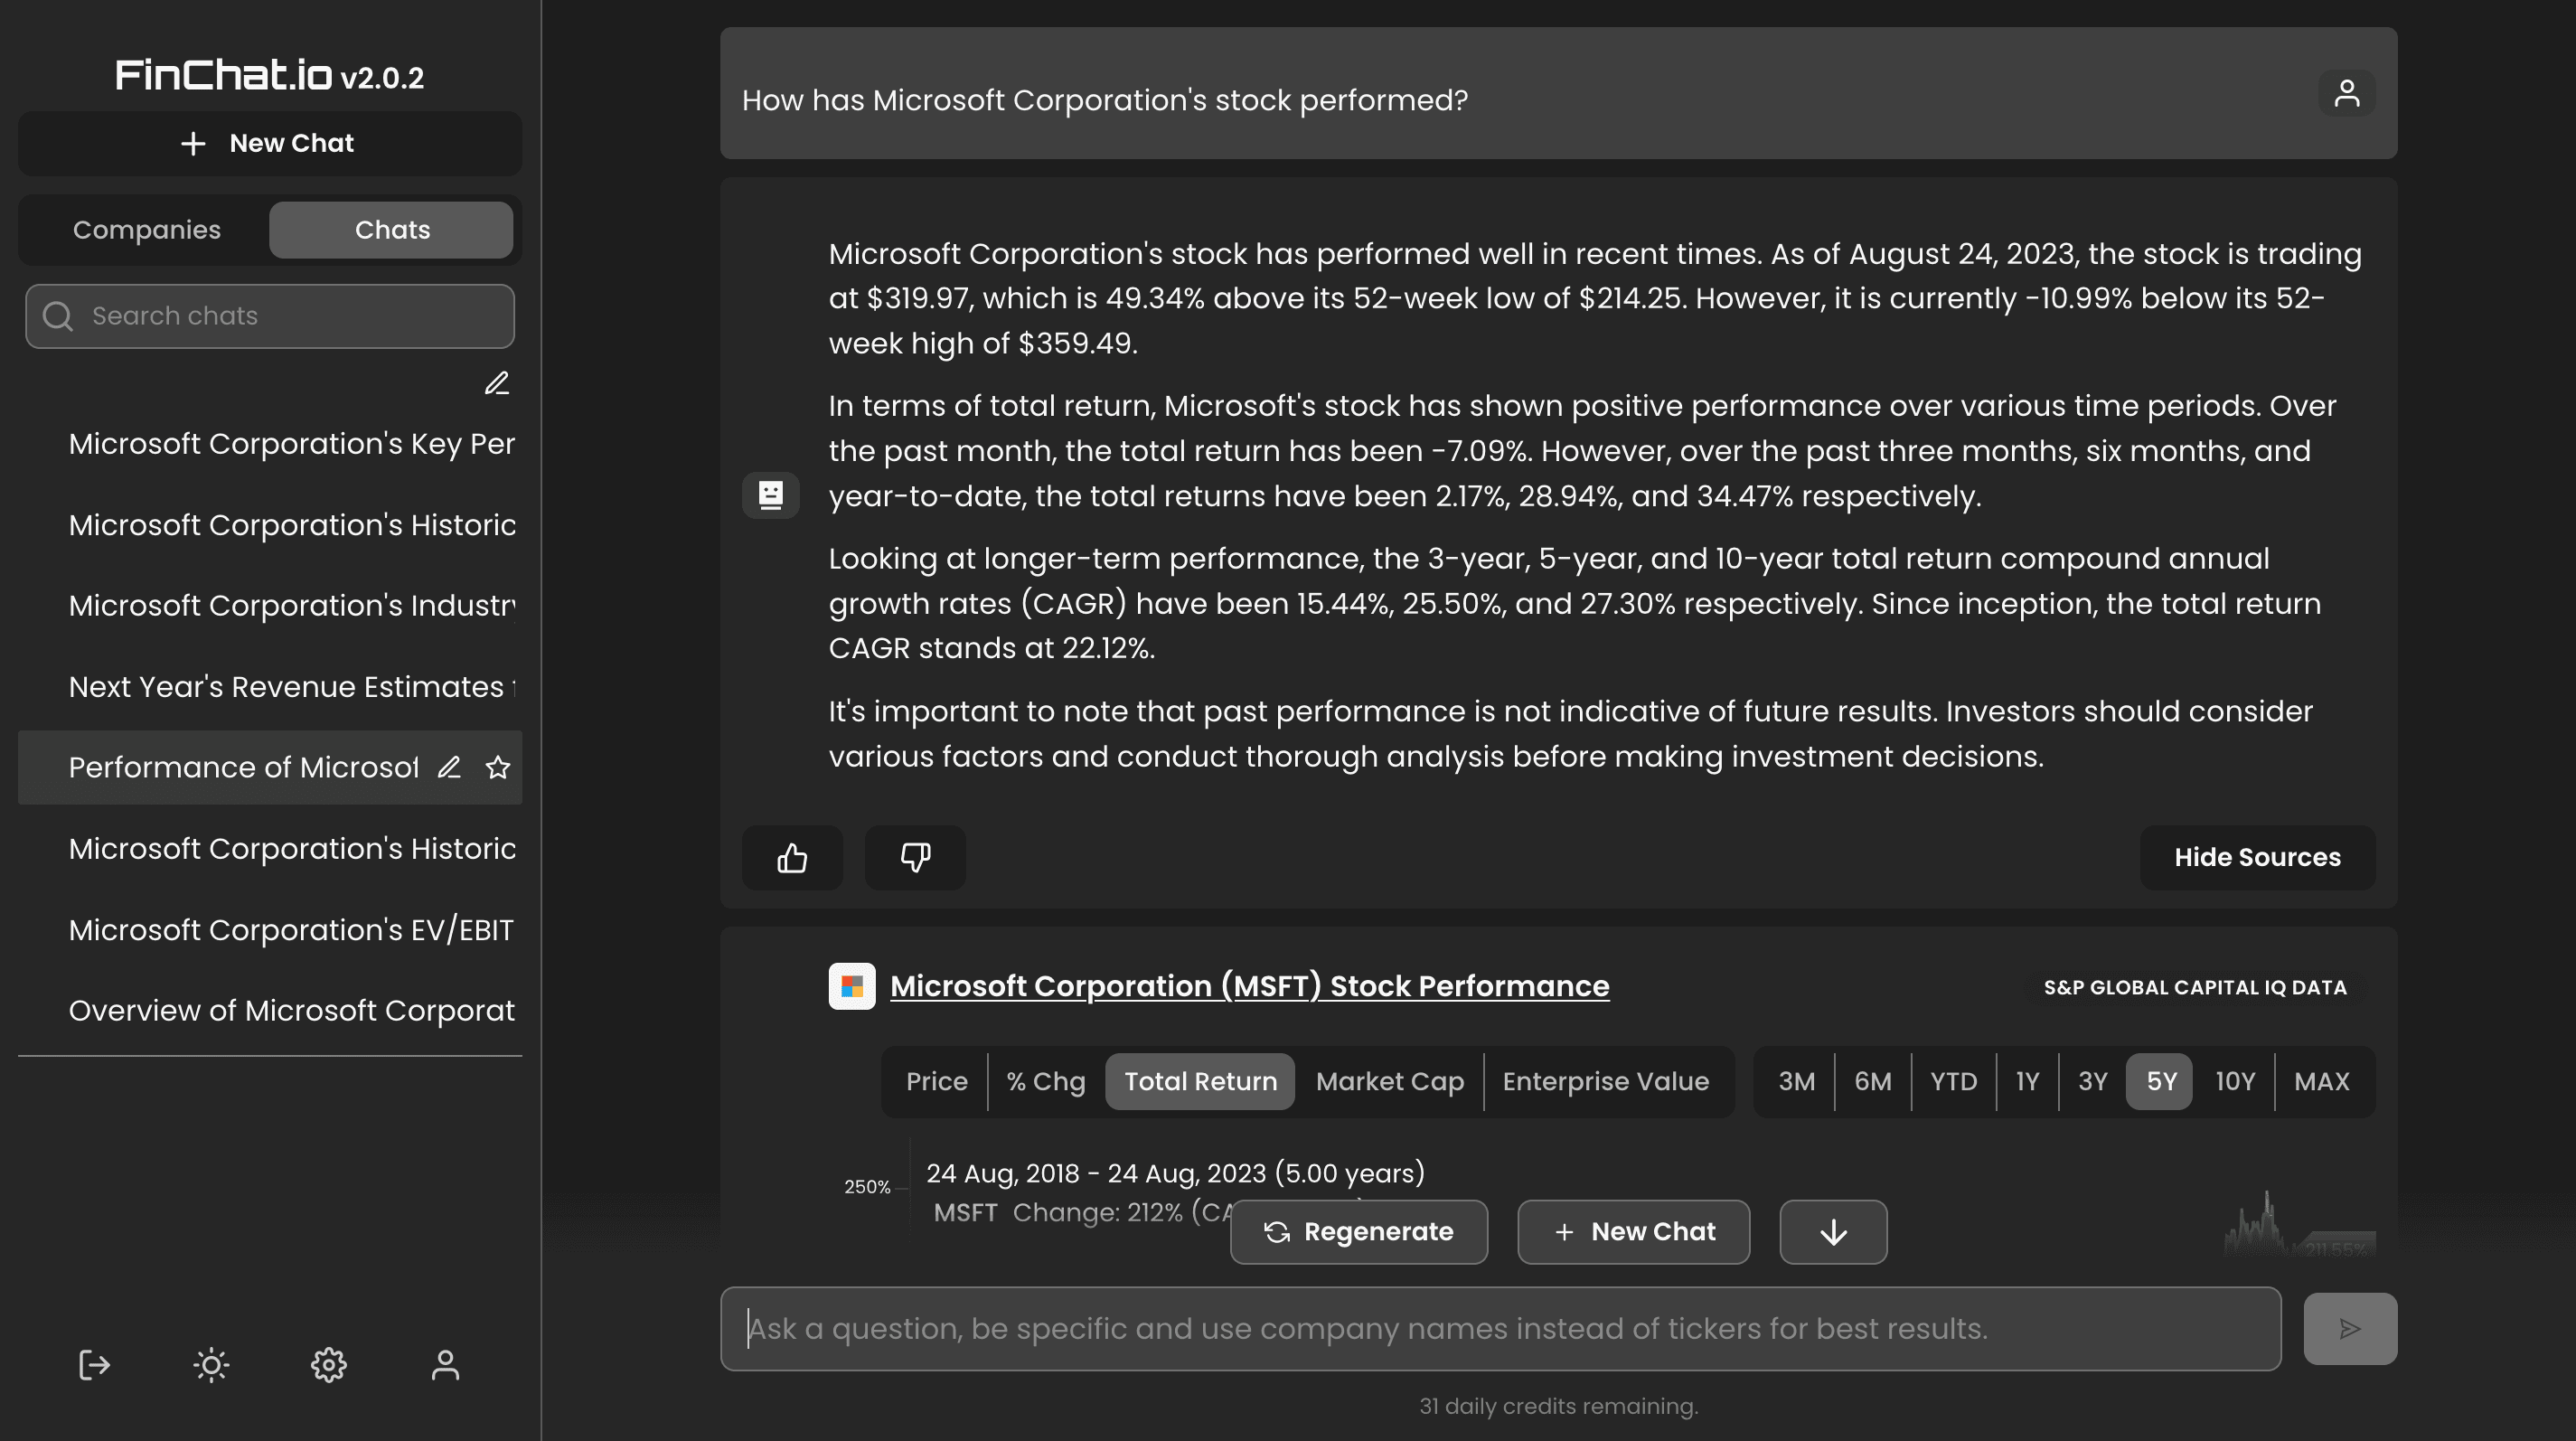Click the Hide Sources button
This screenshot has height=1441, width=2576.
click(2257, 857)
